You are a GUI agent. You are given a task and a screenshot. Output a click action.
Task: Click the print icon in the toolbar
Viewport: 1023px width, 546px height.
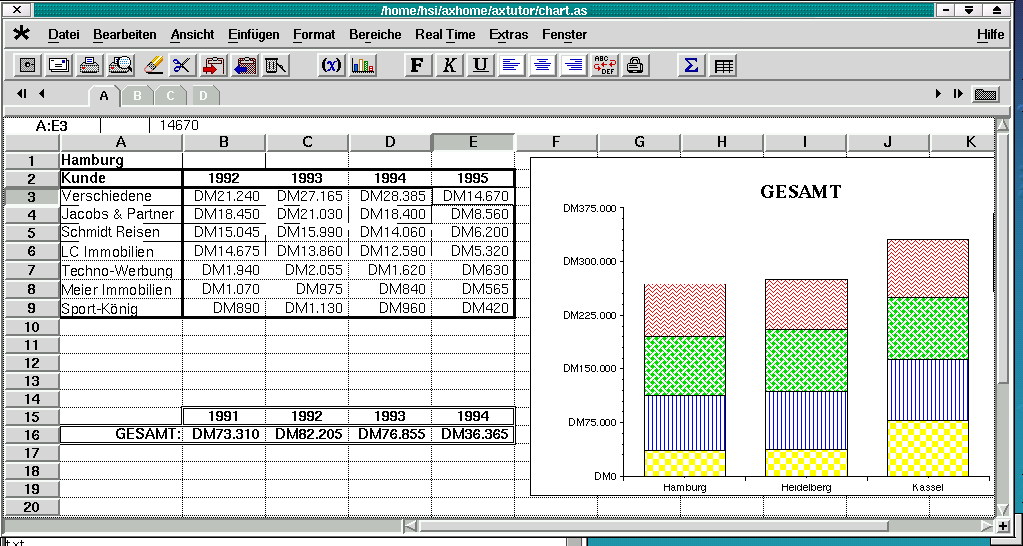(90, 66)
